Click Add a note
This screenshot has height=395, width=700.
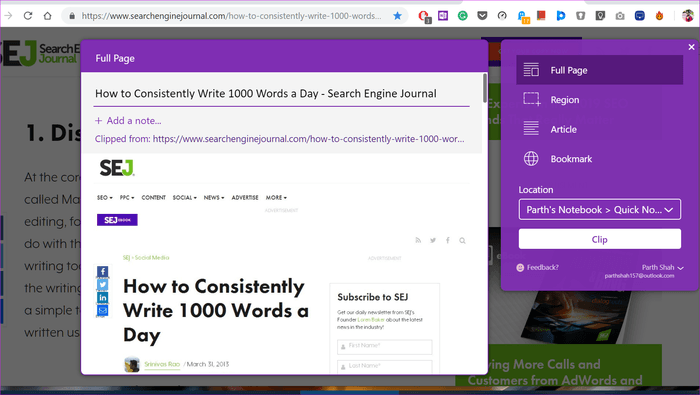coord(128,121)
